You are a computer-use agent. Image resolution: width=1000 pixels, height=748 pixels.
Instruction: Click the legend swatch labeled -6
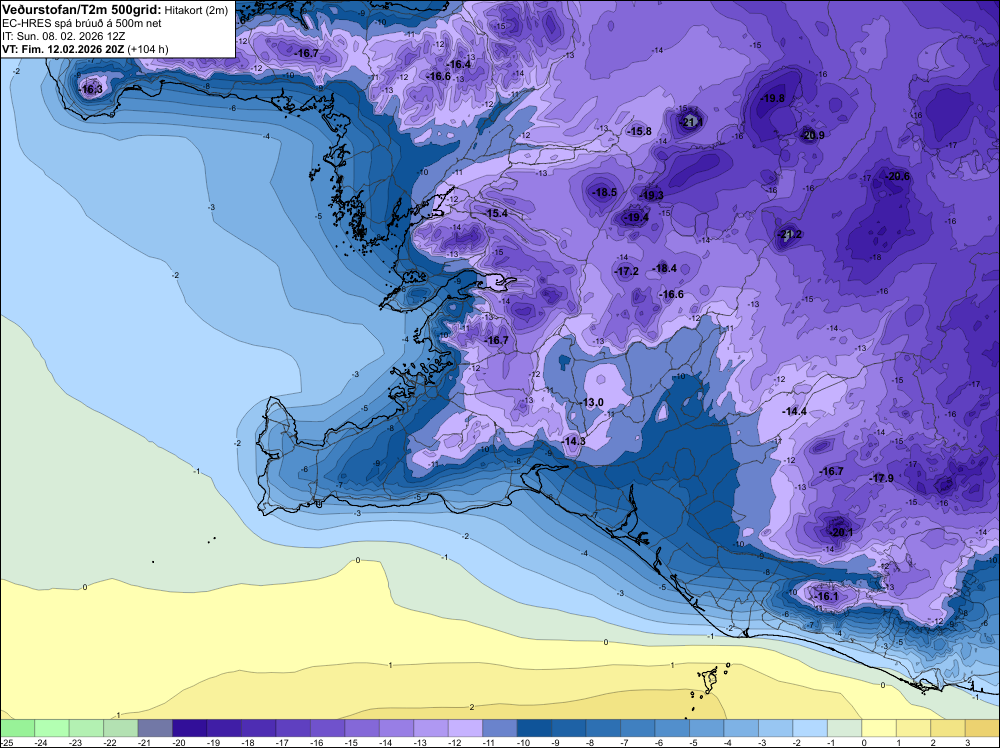coord(672,728)
